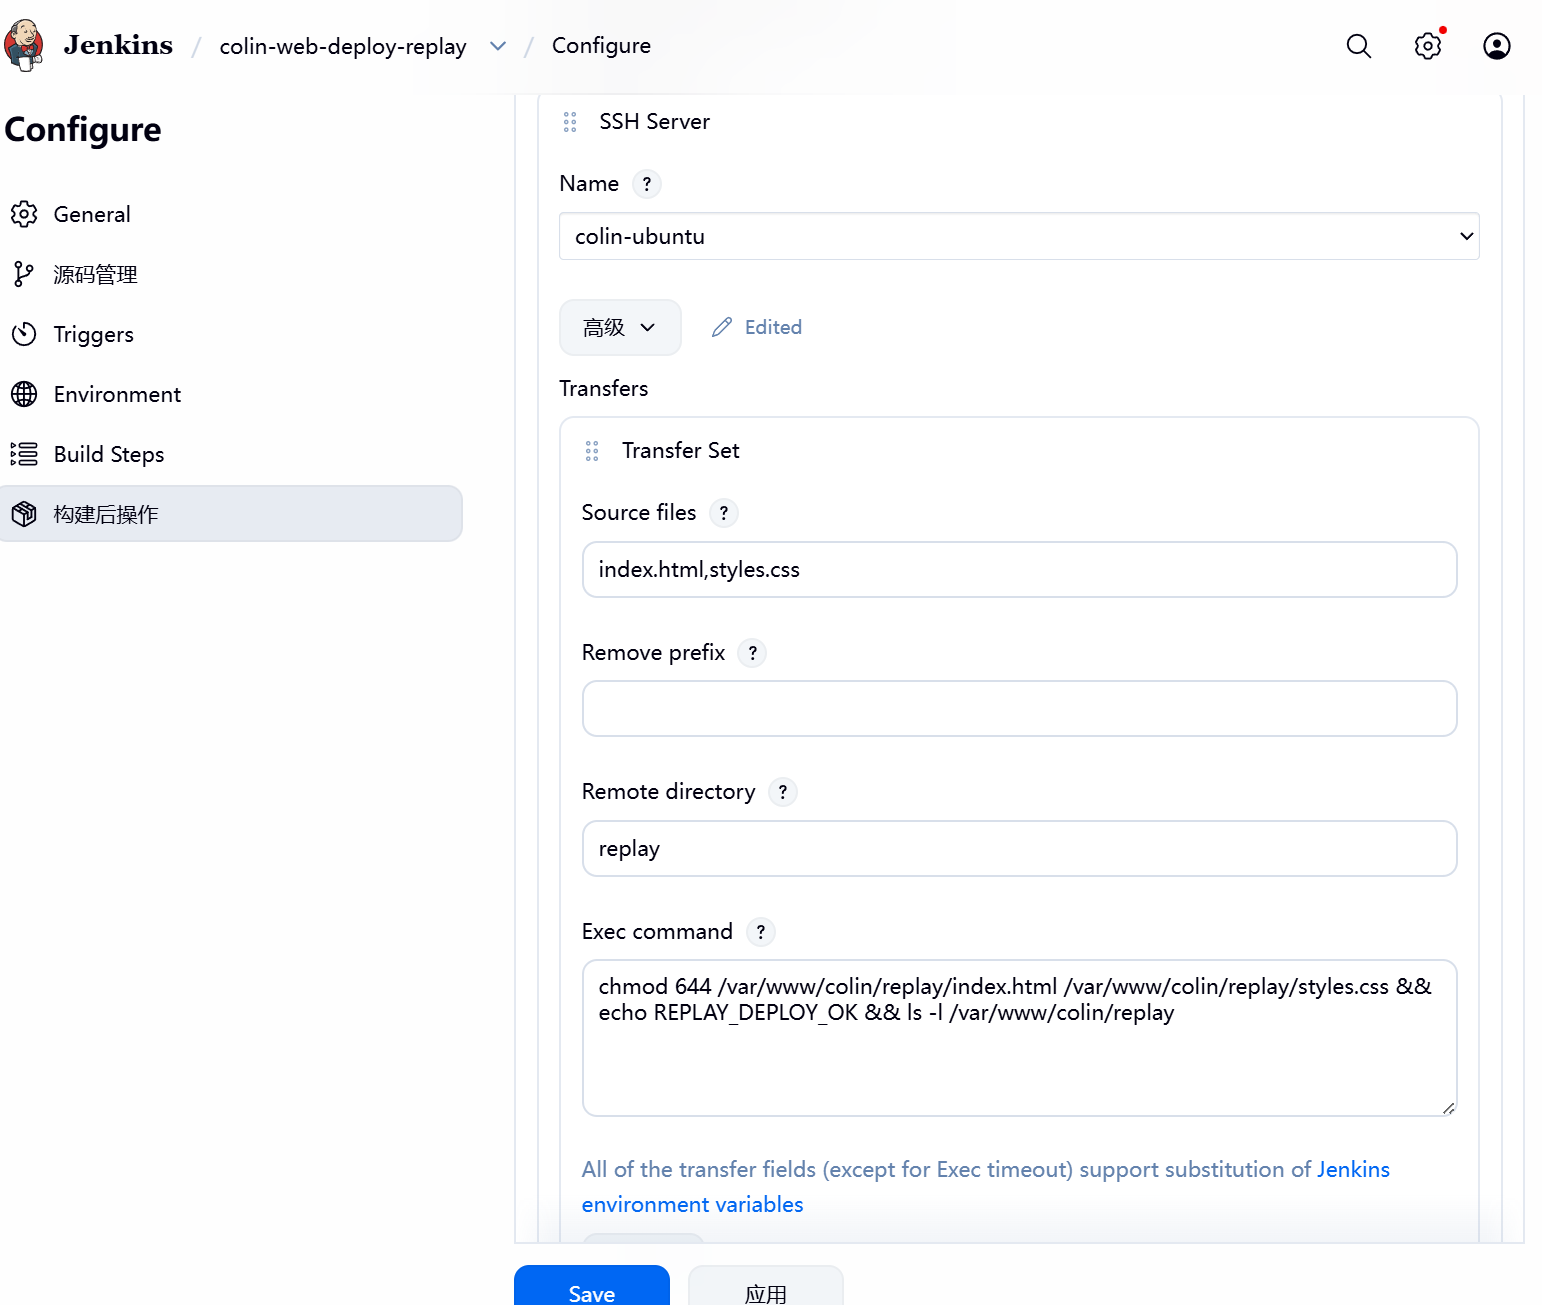Grab the Exec command textarea resize handle

tap(1448, 1108)
